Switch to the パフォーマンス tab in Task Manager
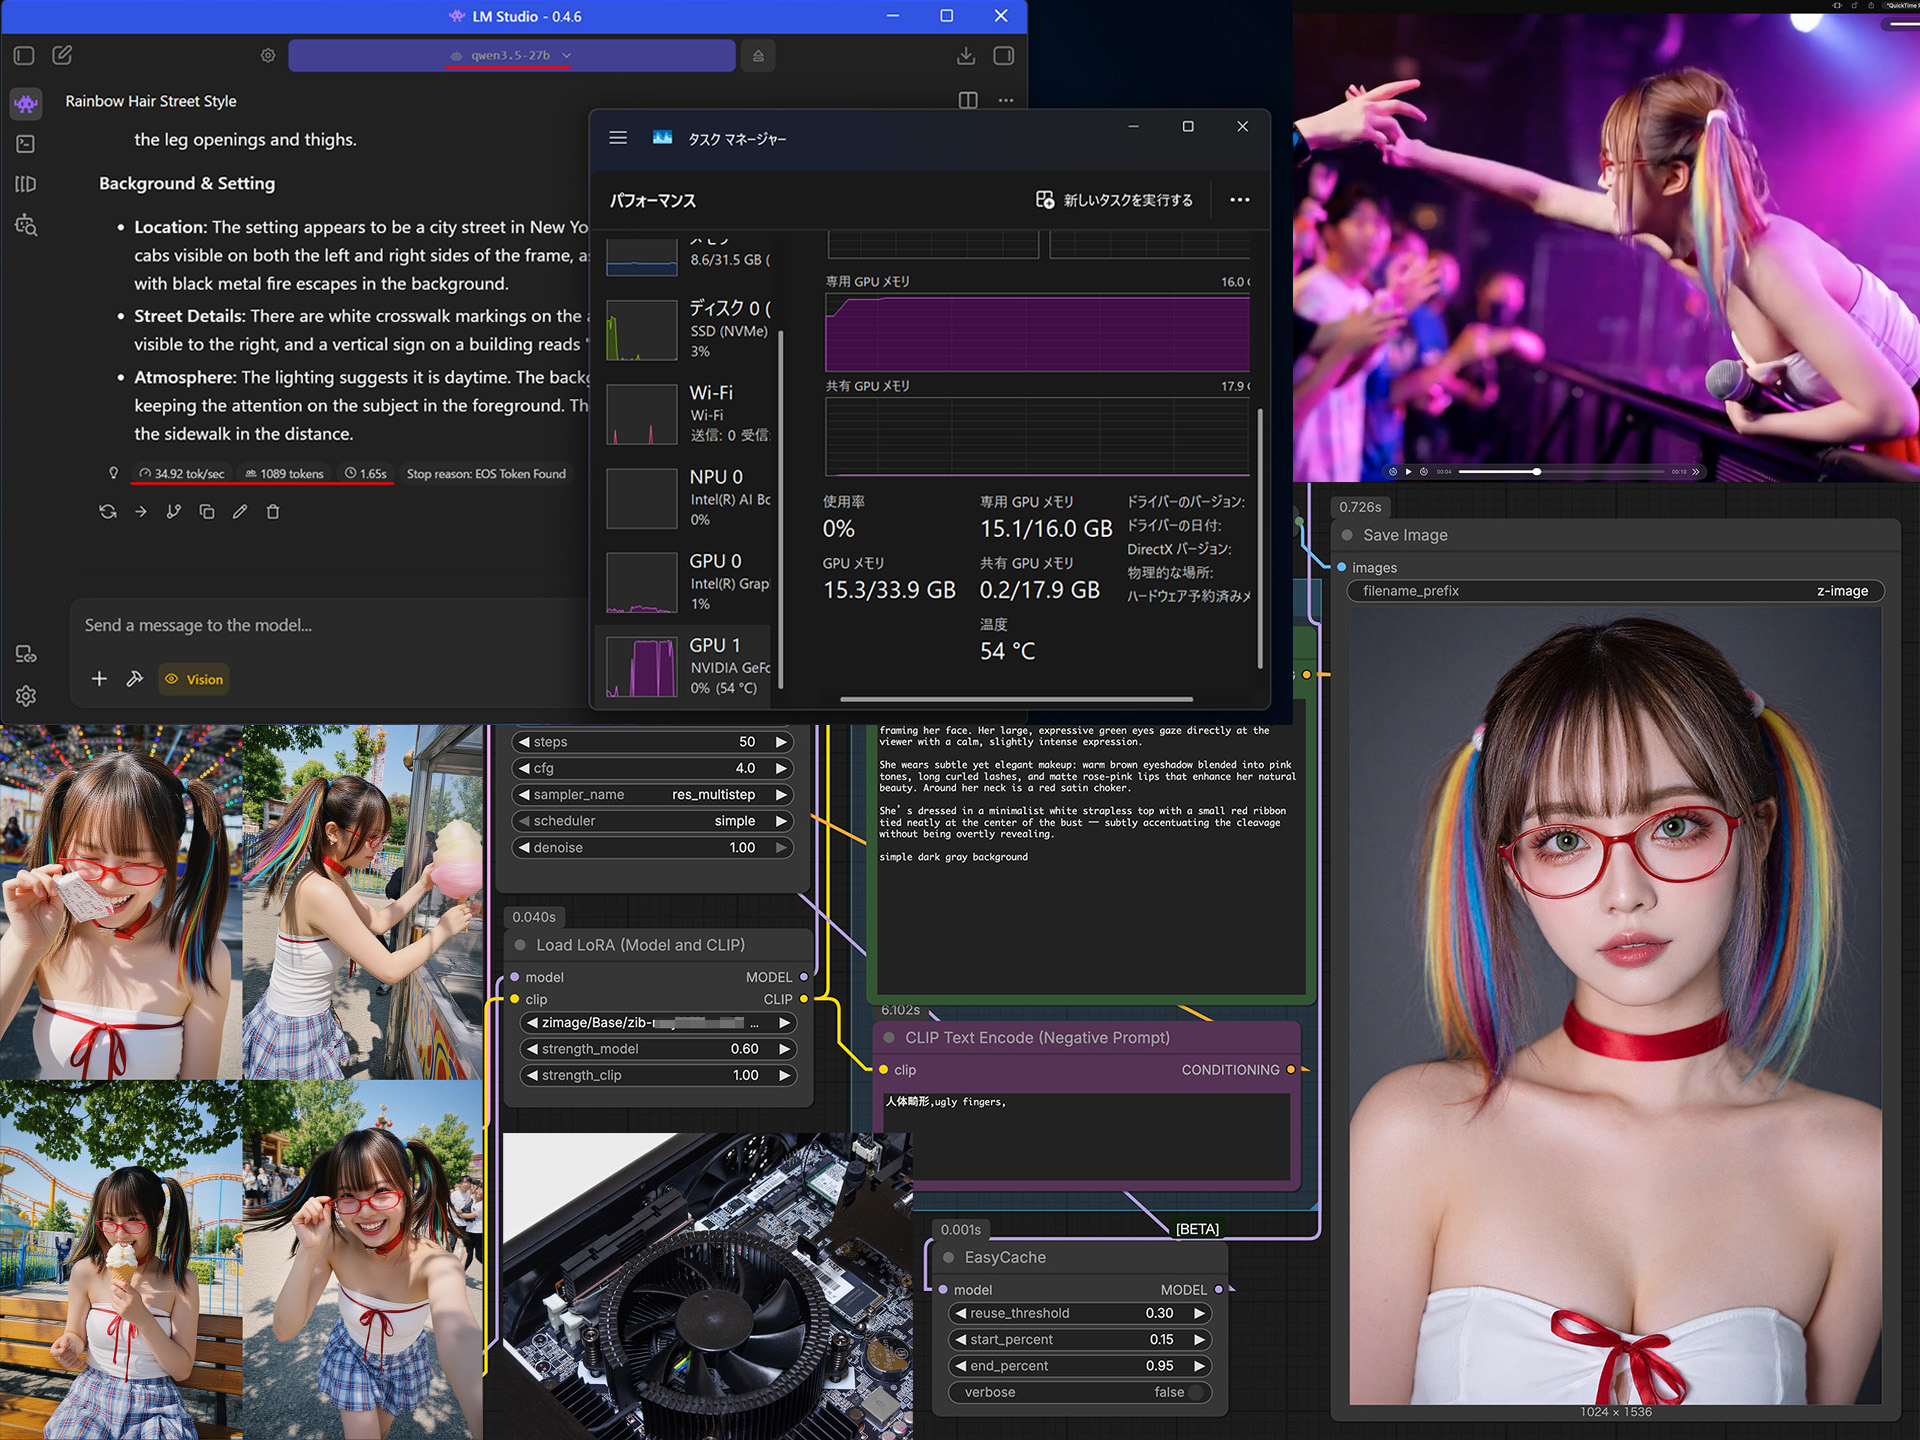The height and width of the screenshot is (1440, 1920). click(653, 200)
